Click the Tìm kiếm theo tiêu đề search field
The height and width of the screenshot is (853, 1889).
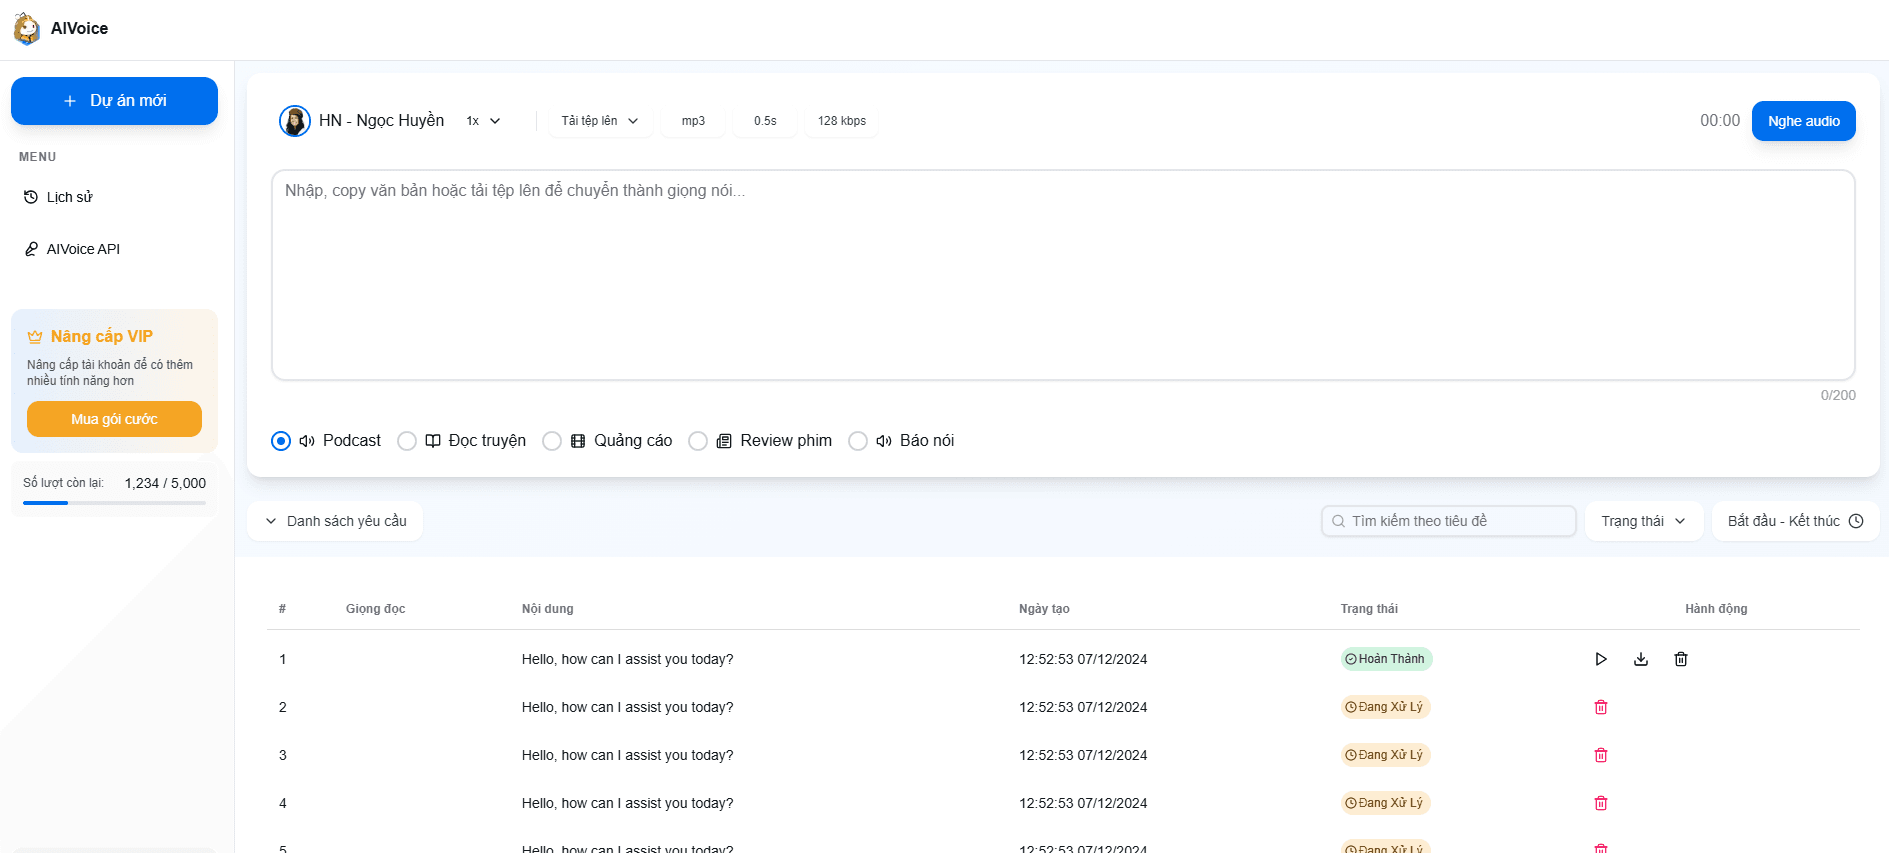coord(1448,521)
